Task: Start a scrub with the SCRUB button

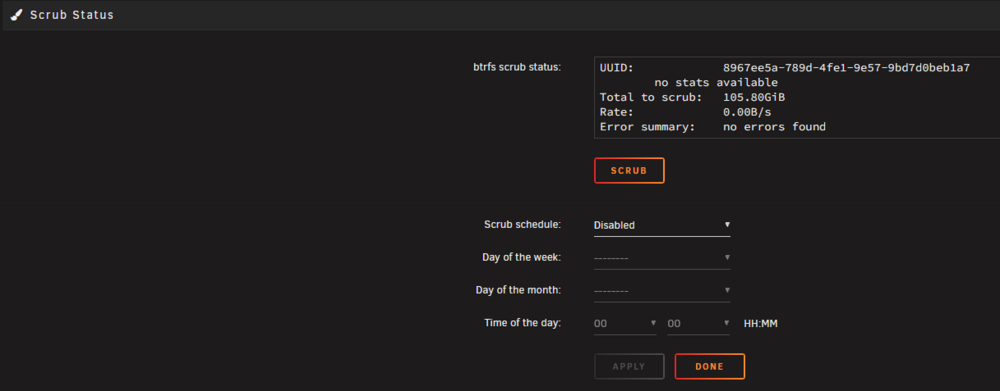Action: tap(629, 170)
